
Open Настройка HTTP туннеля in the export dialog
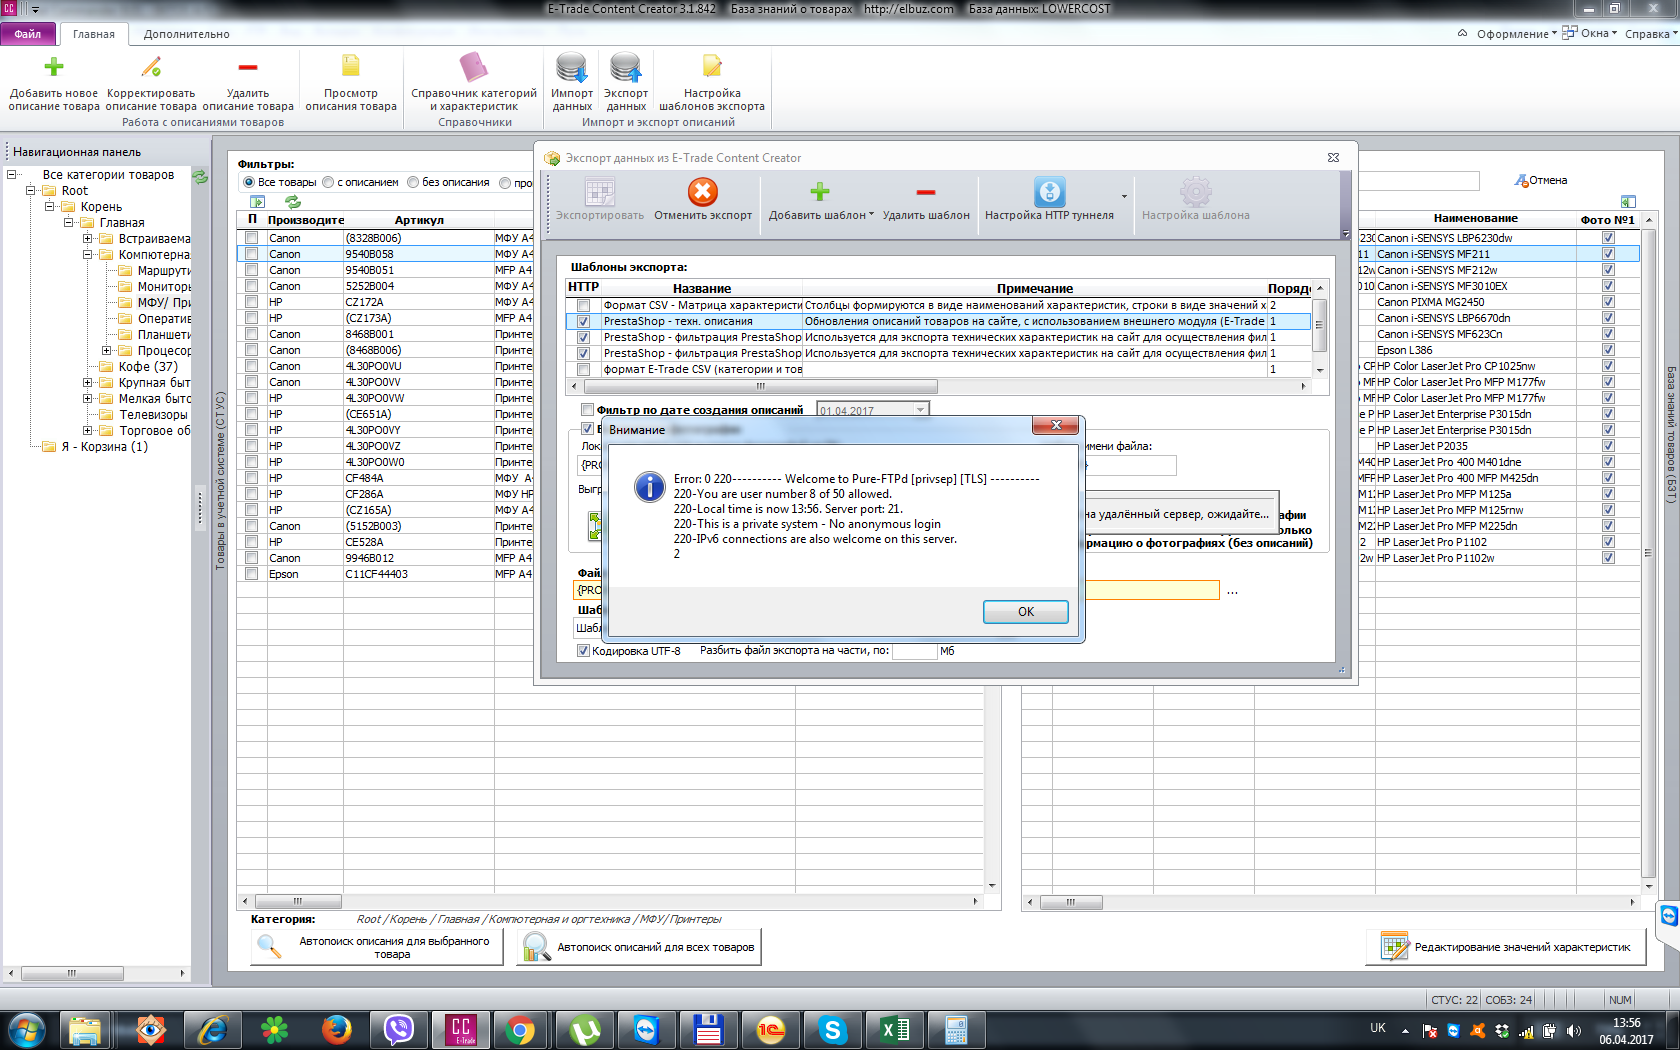(1049, 199)
